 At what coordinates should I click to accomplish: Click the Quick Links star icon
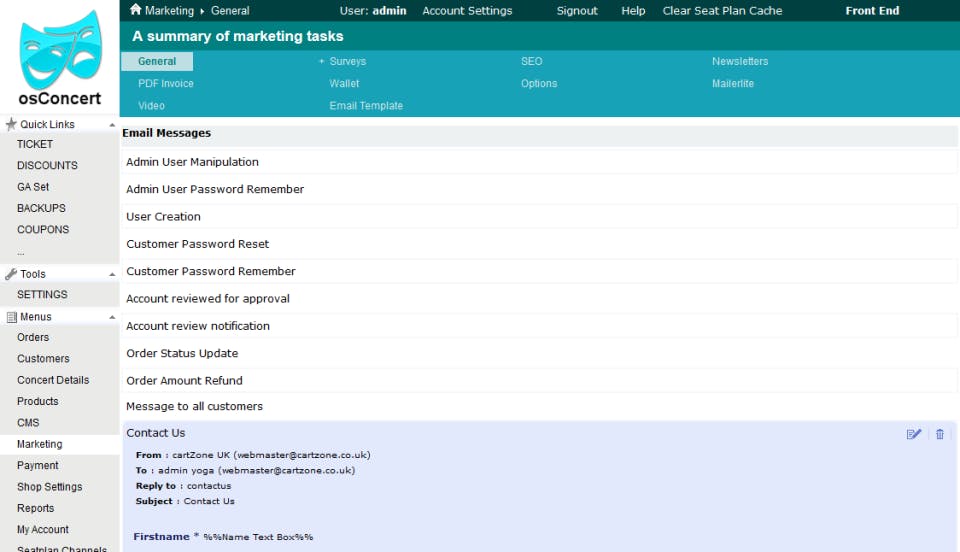pyautogui.click(x=10, y=124)
